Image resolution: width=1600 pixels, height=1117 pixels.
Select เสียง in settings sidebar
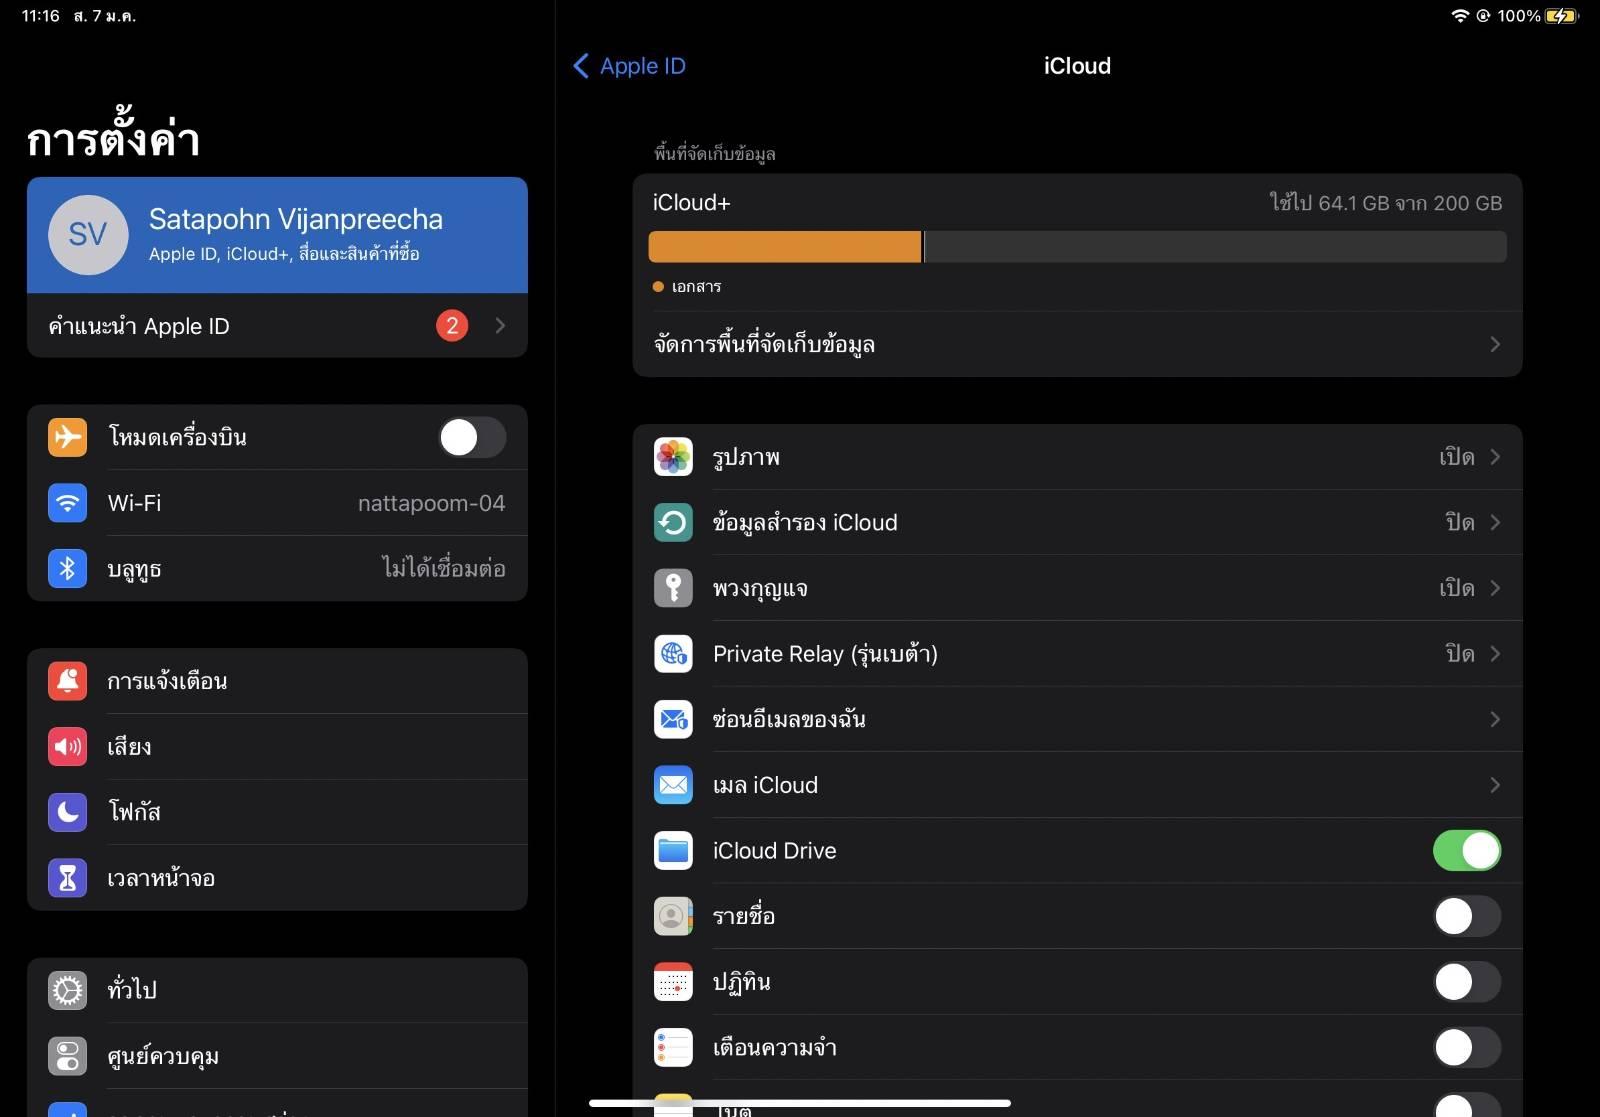pyautogui.click(x=277, y=747)
